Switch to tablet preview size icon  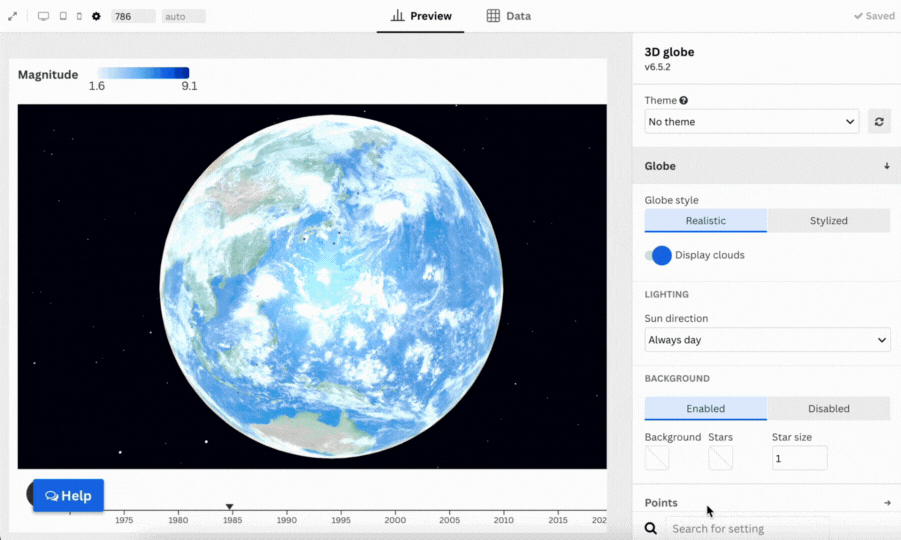pos(63,16)
